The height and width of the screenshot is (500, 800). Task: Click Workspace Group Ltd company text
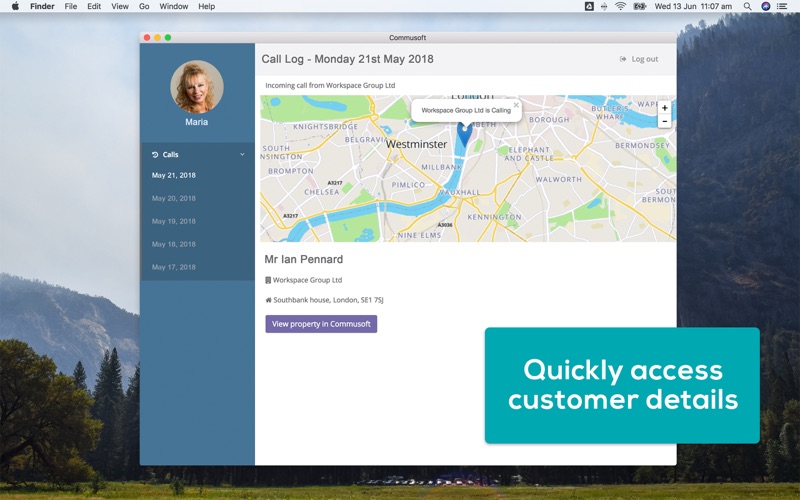[307, 280]
